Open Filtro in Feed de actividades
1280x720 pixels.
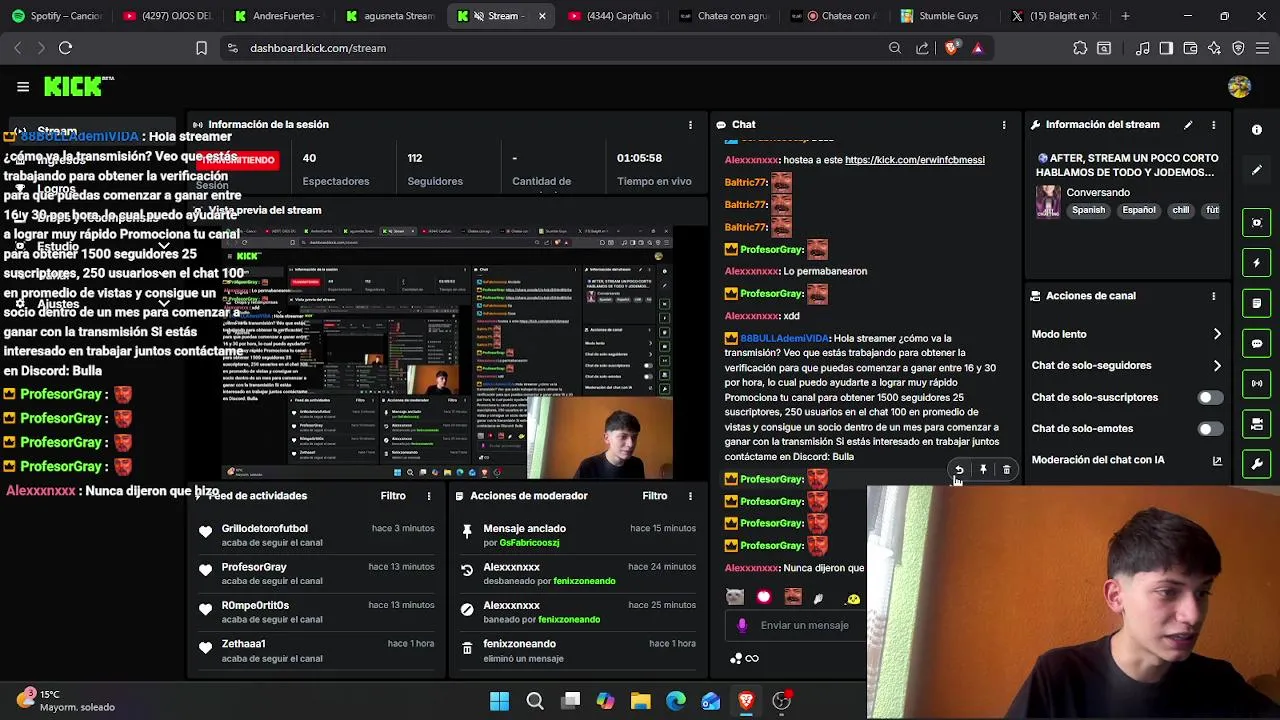(393, 496)
